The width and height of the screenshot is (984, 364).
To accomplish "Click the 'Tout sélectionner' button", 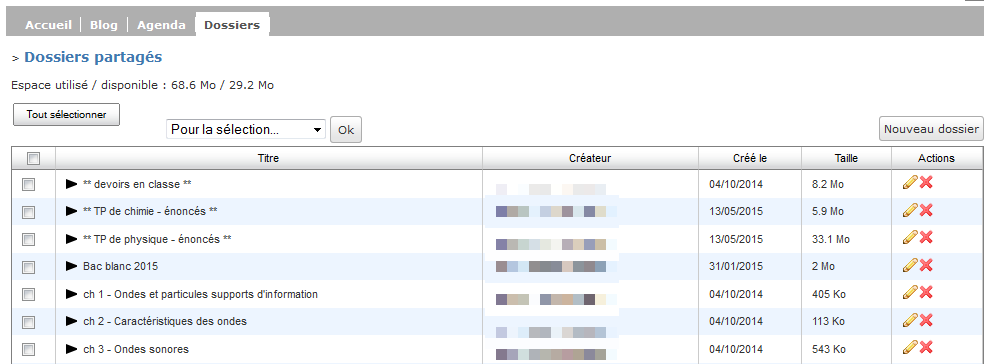I will 67,115.
